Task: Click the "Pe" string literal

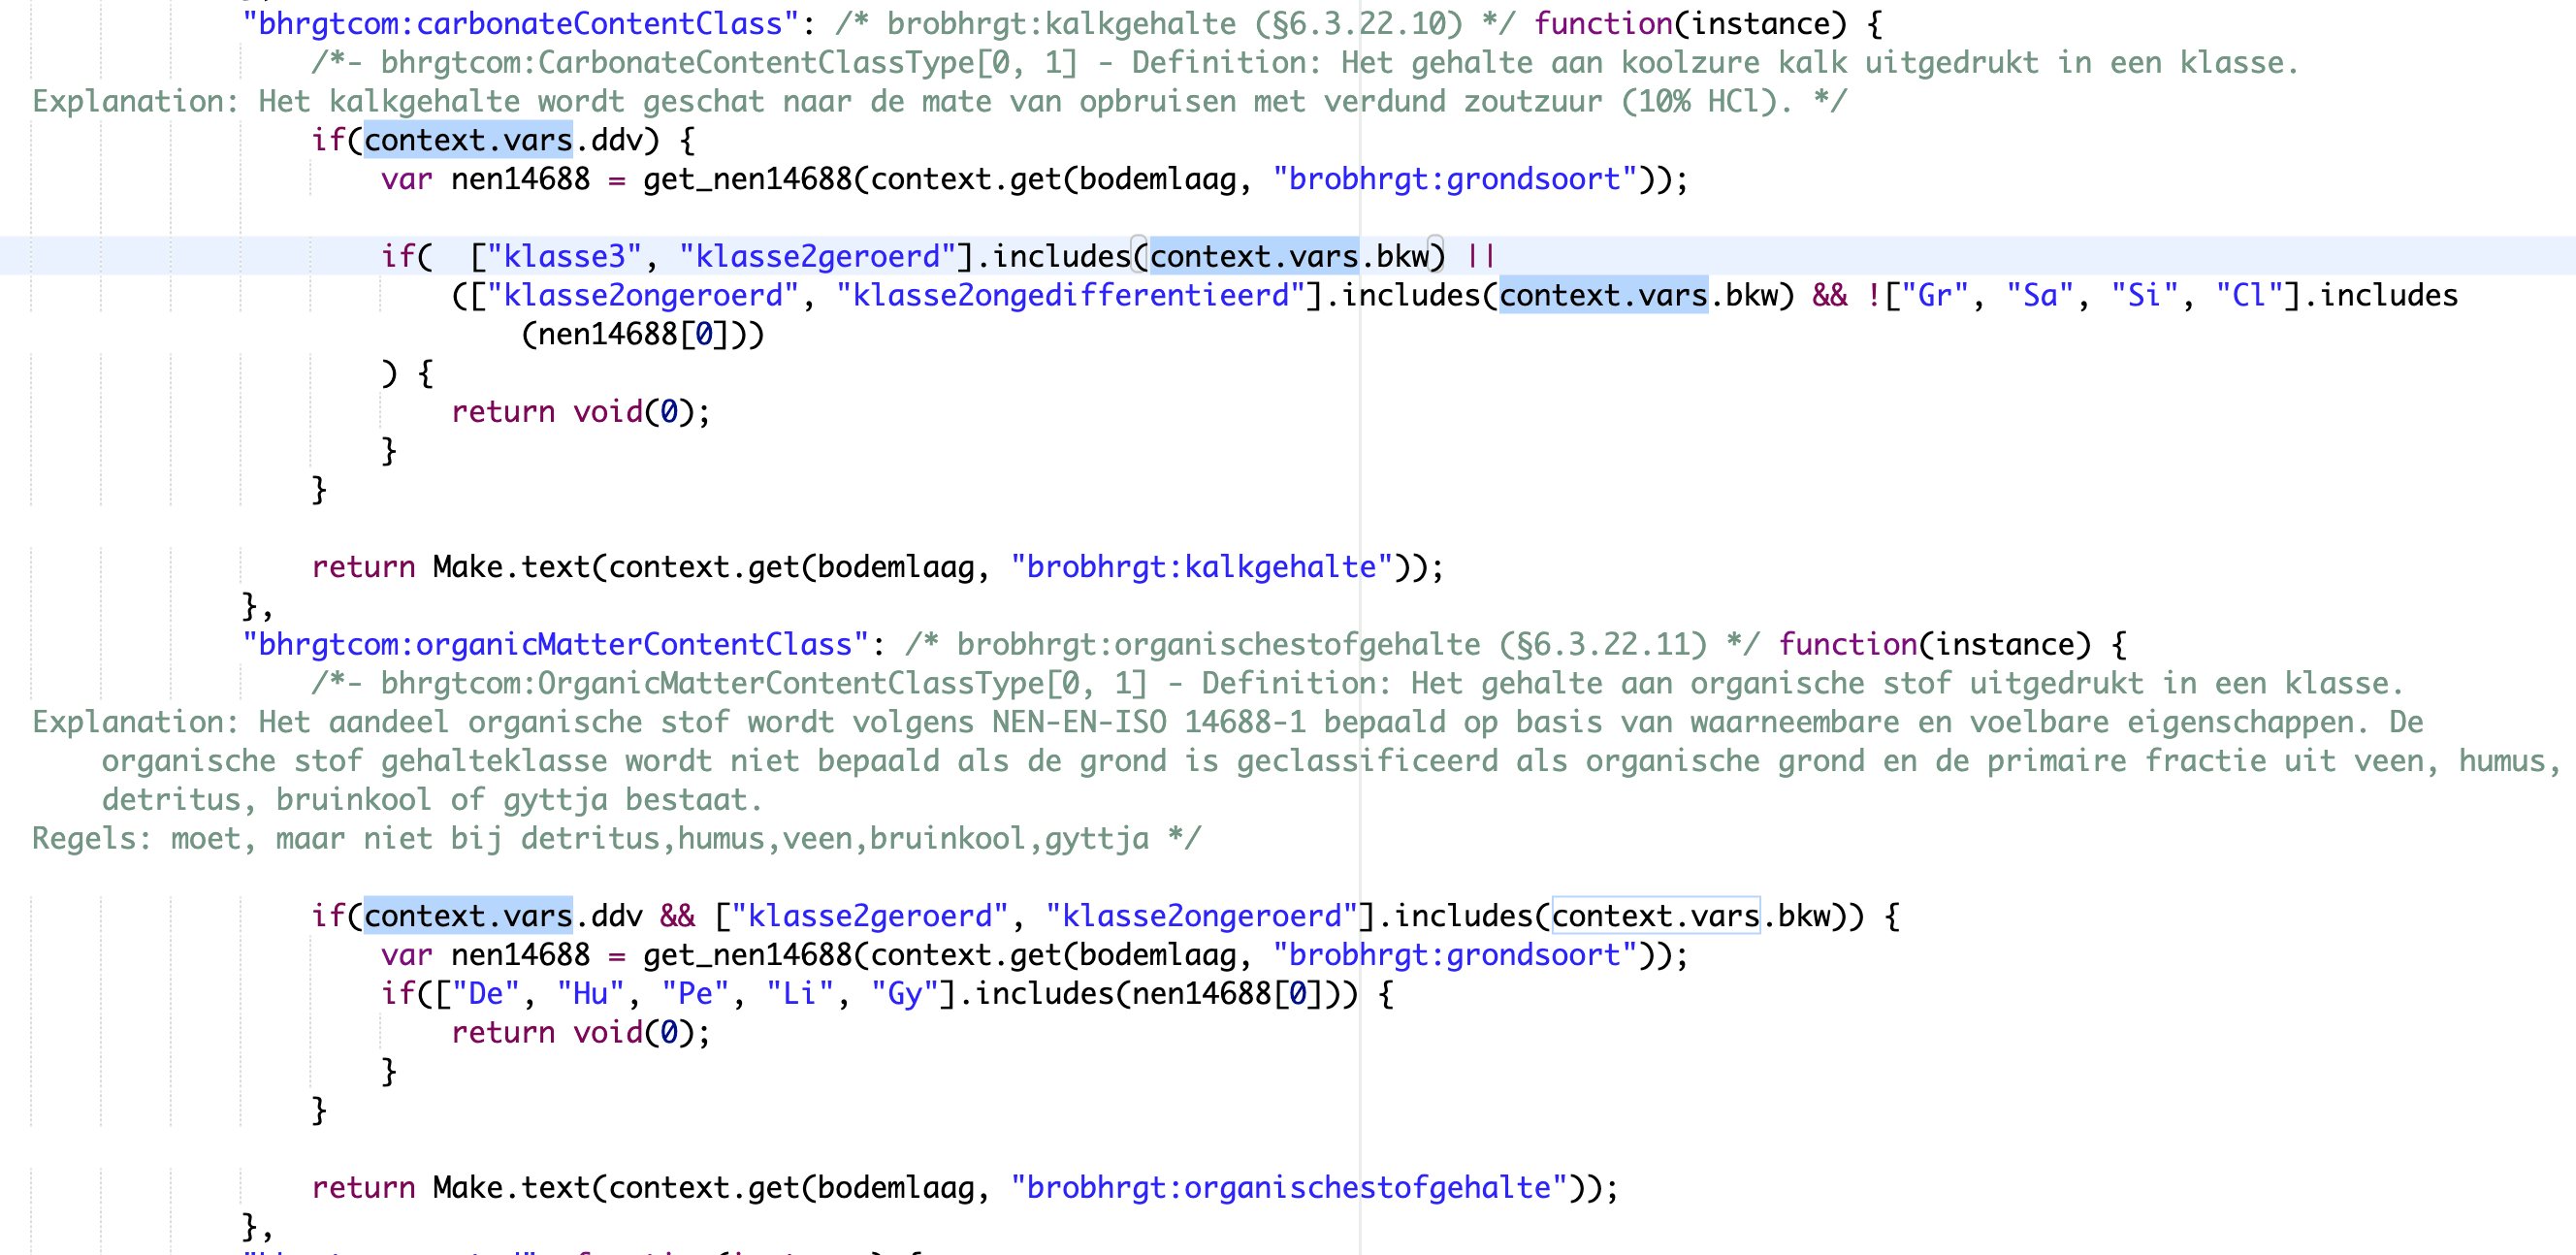Action: [696, 995]
